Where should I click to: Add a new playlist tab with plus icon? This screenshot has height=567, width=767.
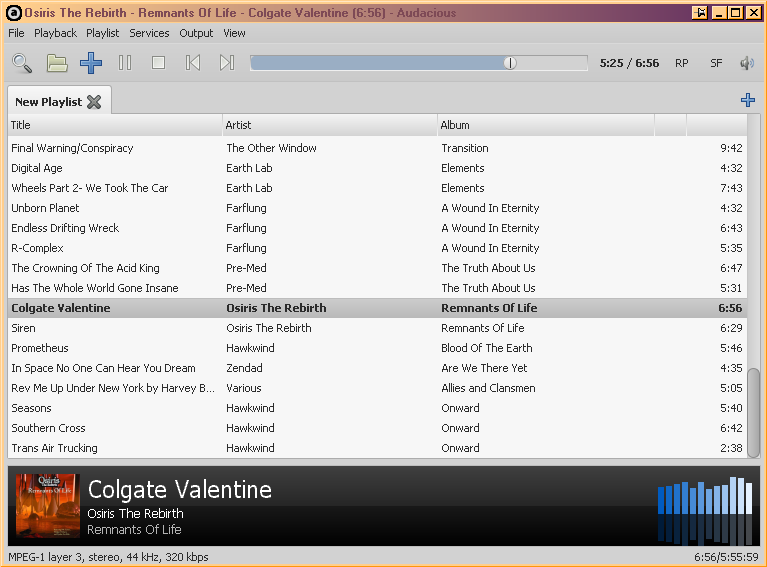[x=747, y=100]
